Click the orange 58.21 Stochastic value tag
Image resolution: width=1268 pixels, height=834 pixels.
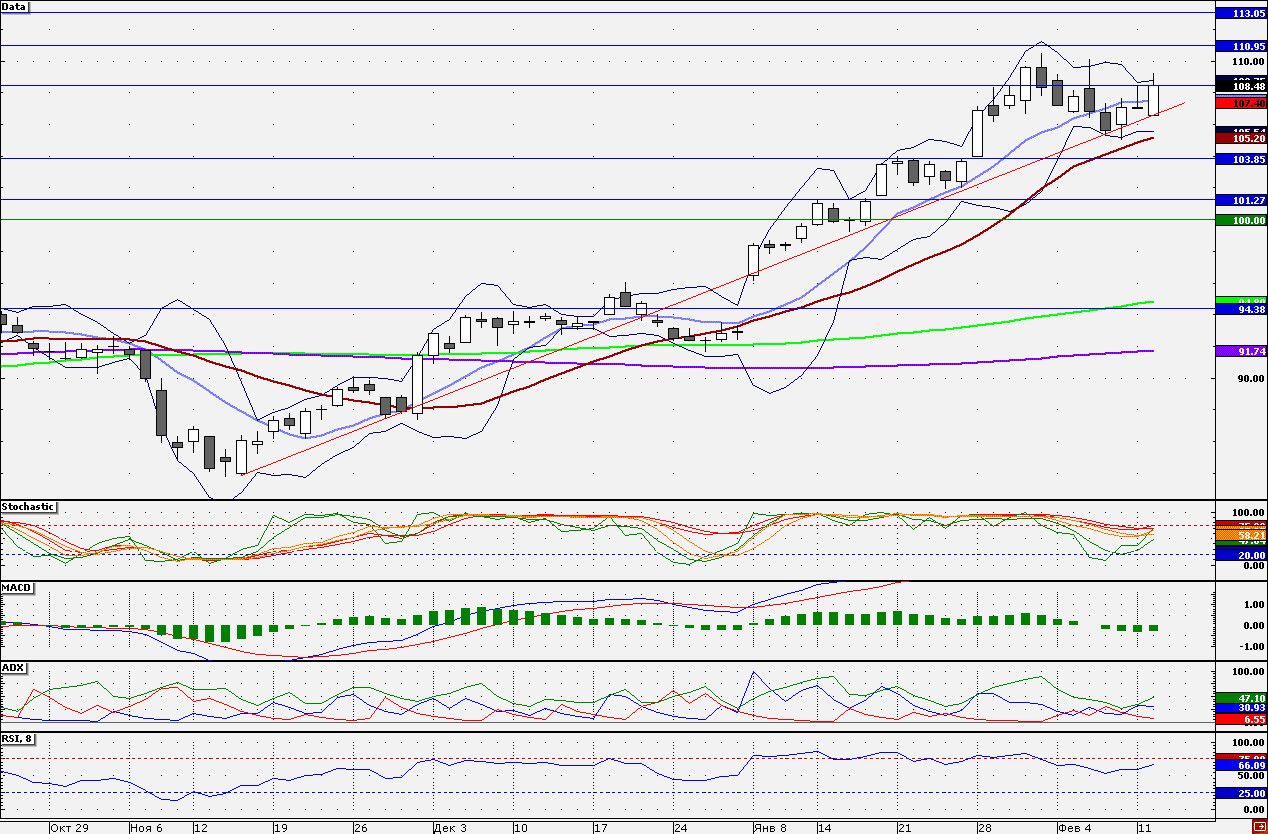click(1241, 536)
